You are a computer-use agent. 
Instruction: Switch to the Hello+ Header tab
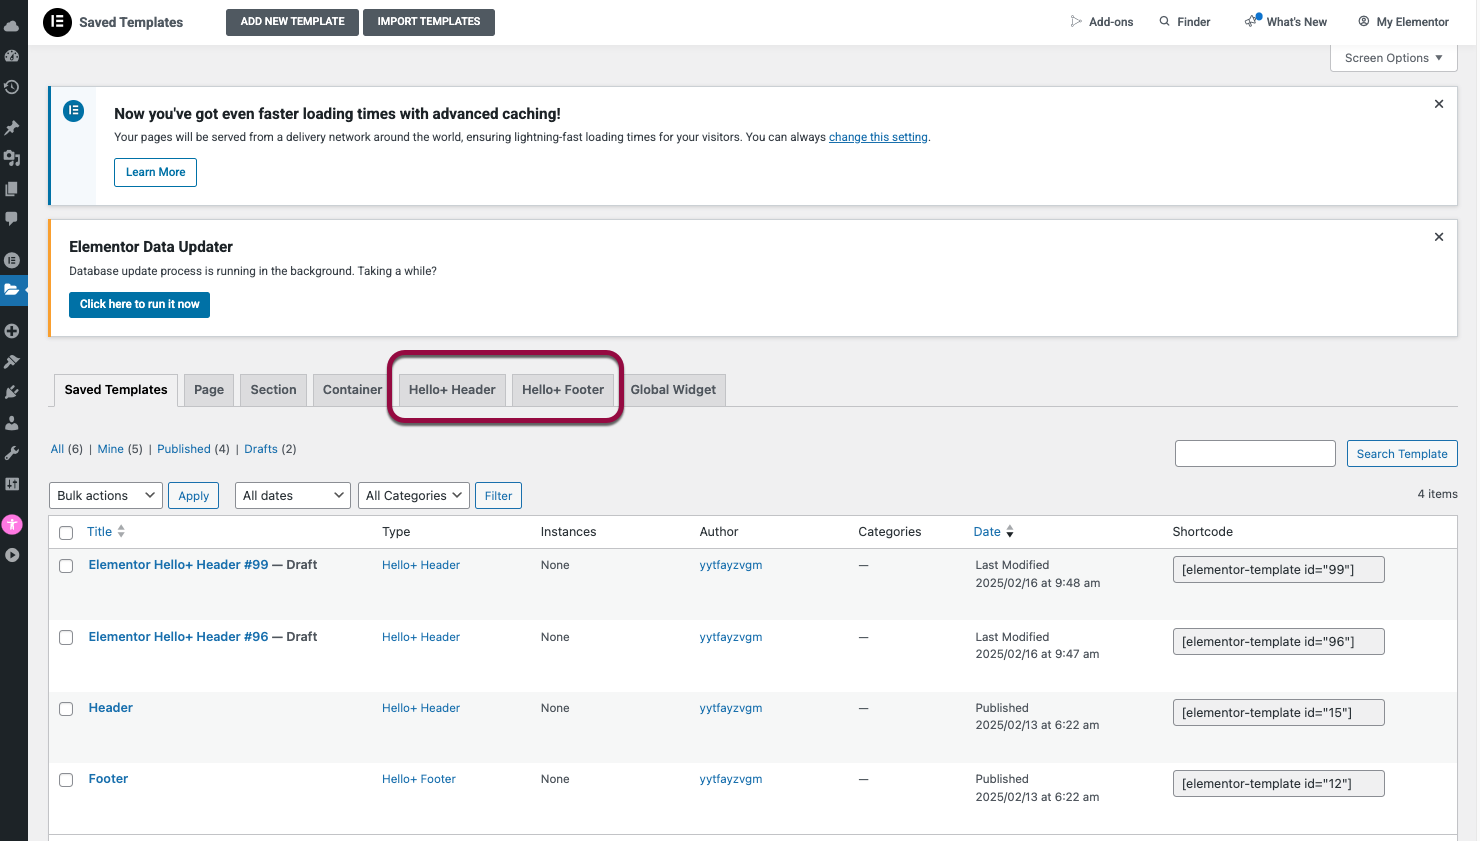coord(452,390)
